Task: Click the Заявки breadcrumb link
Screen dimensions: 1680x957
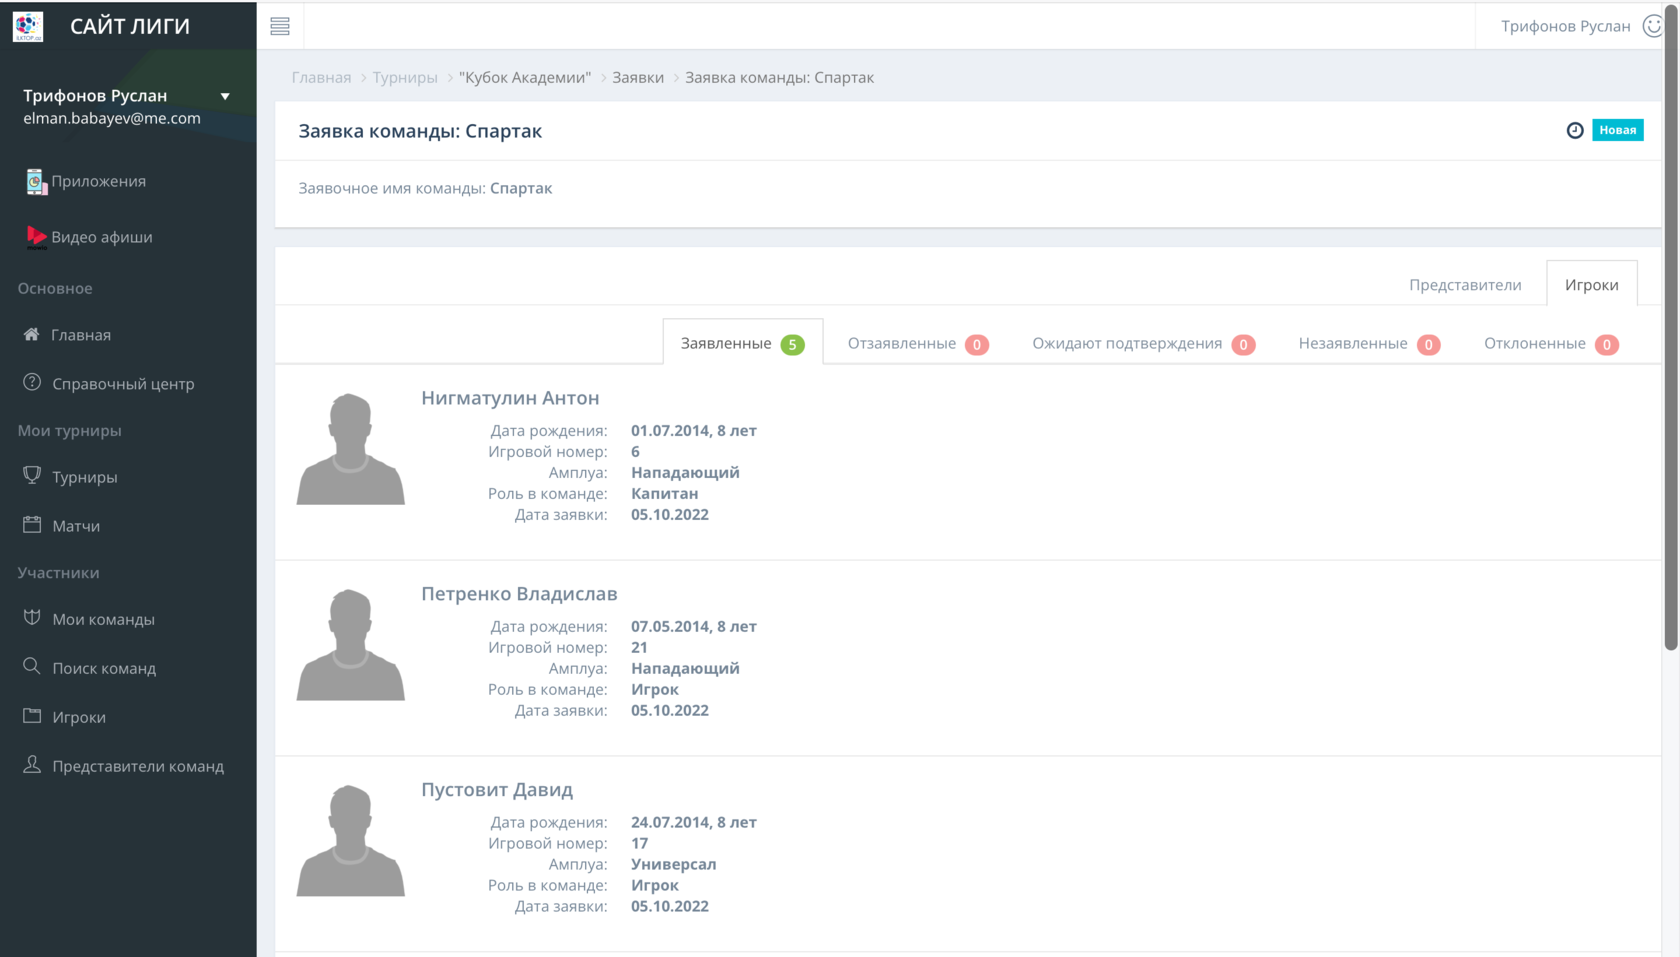Action: (x=638, y=77)
